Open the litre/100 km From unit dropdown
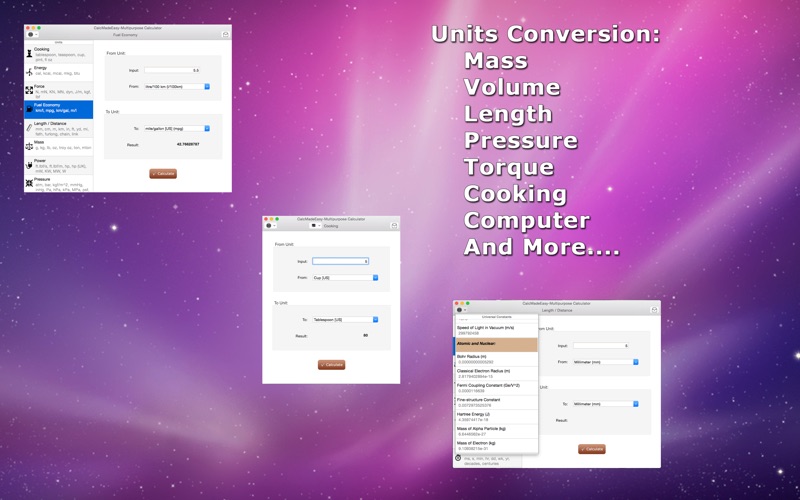 [x=207, y=87]
